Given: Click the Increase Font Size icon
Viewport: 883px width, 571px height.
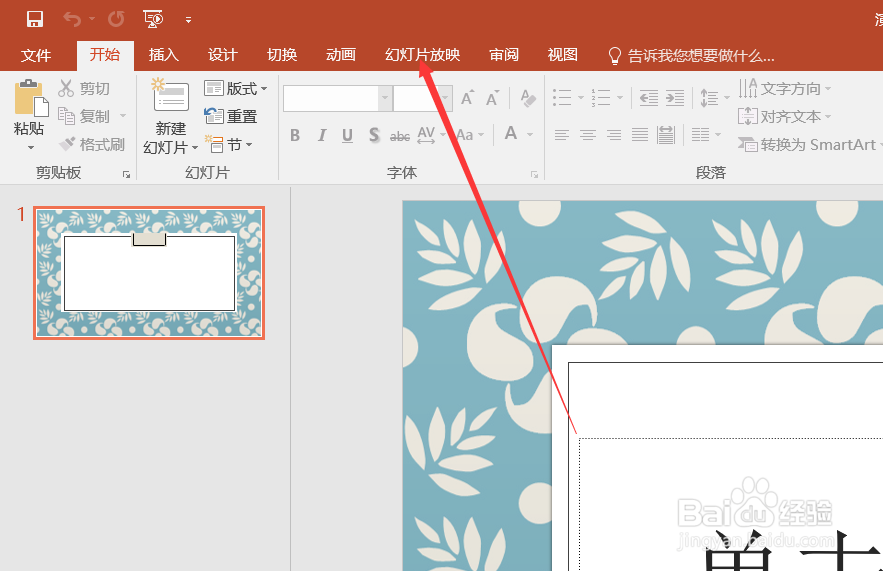Looking at the screenshot, I should 467,98.
